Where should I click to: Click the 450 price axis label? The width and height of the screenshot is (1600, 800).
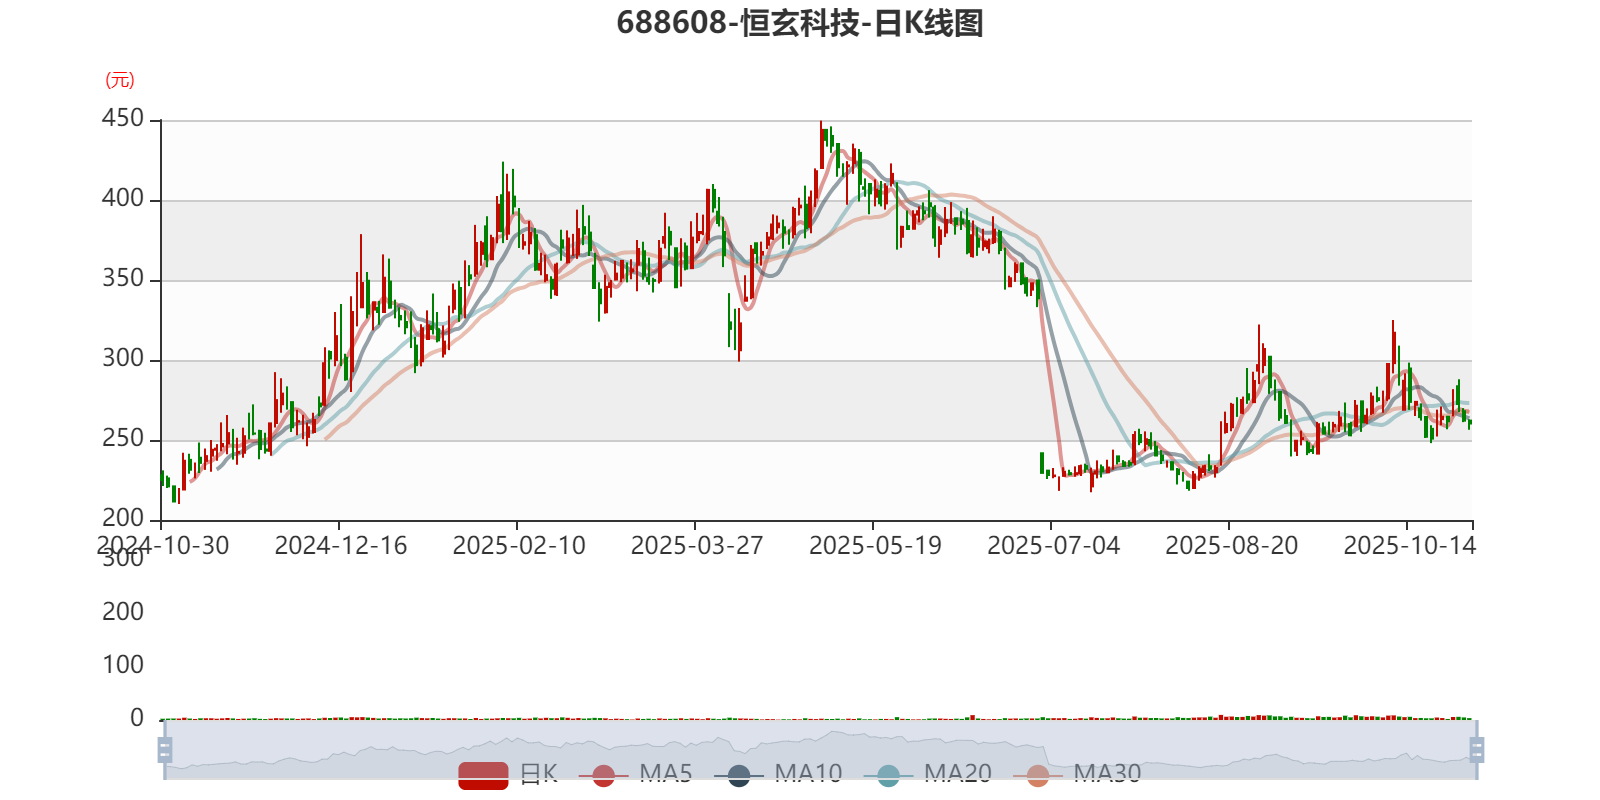click(x=123, y=119)
